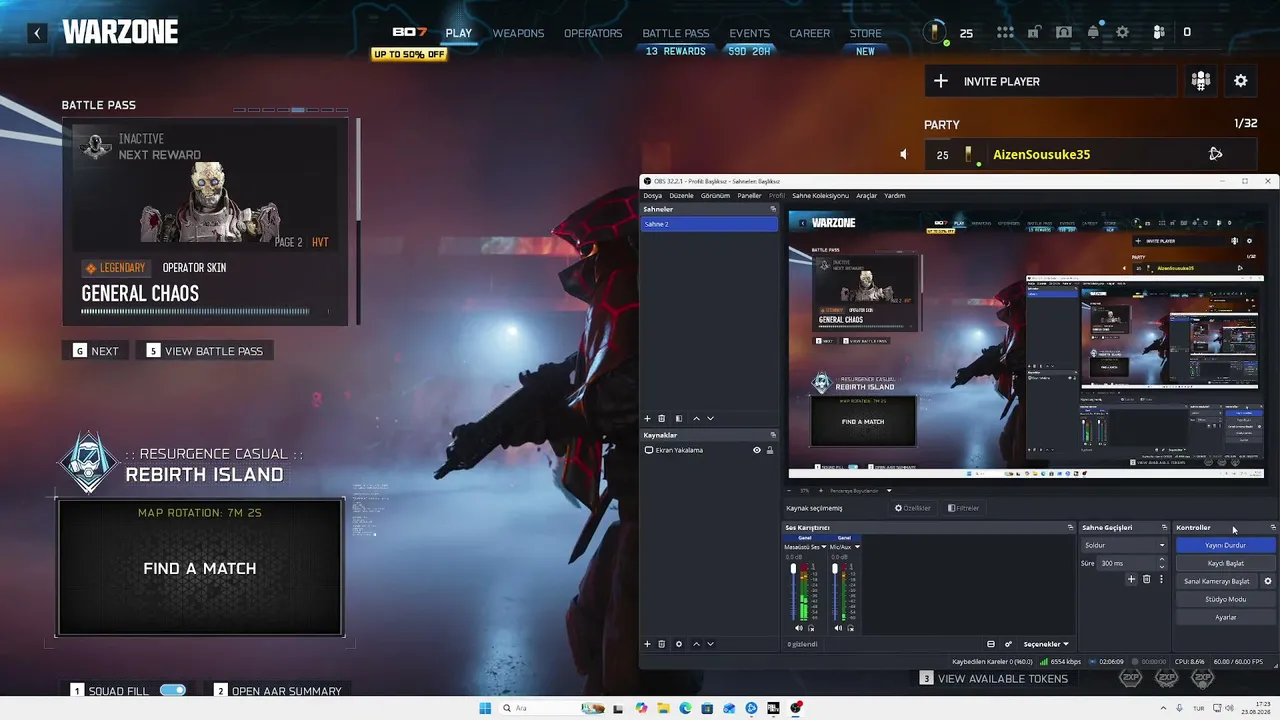The width and height of the screenshot is (1280, 720).
Task: Adjust the Süre 300 ms duration stepper
Action: tap(1161, 563)
